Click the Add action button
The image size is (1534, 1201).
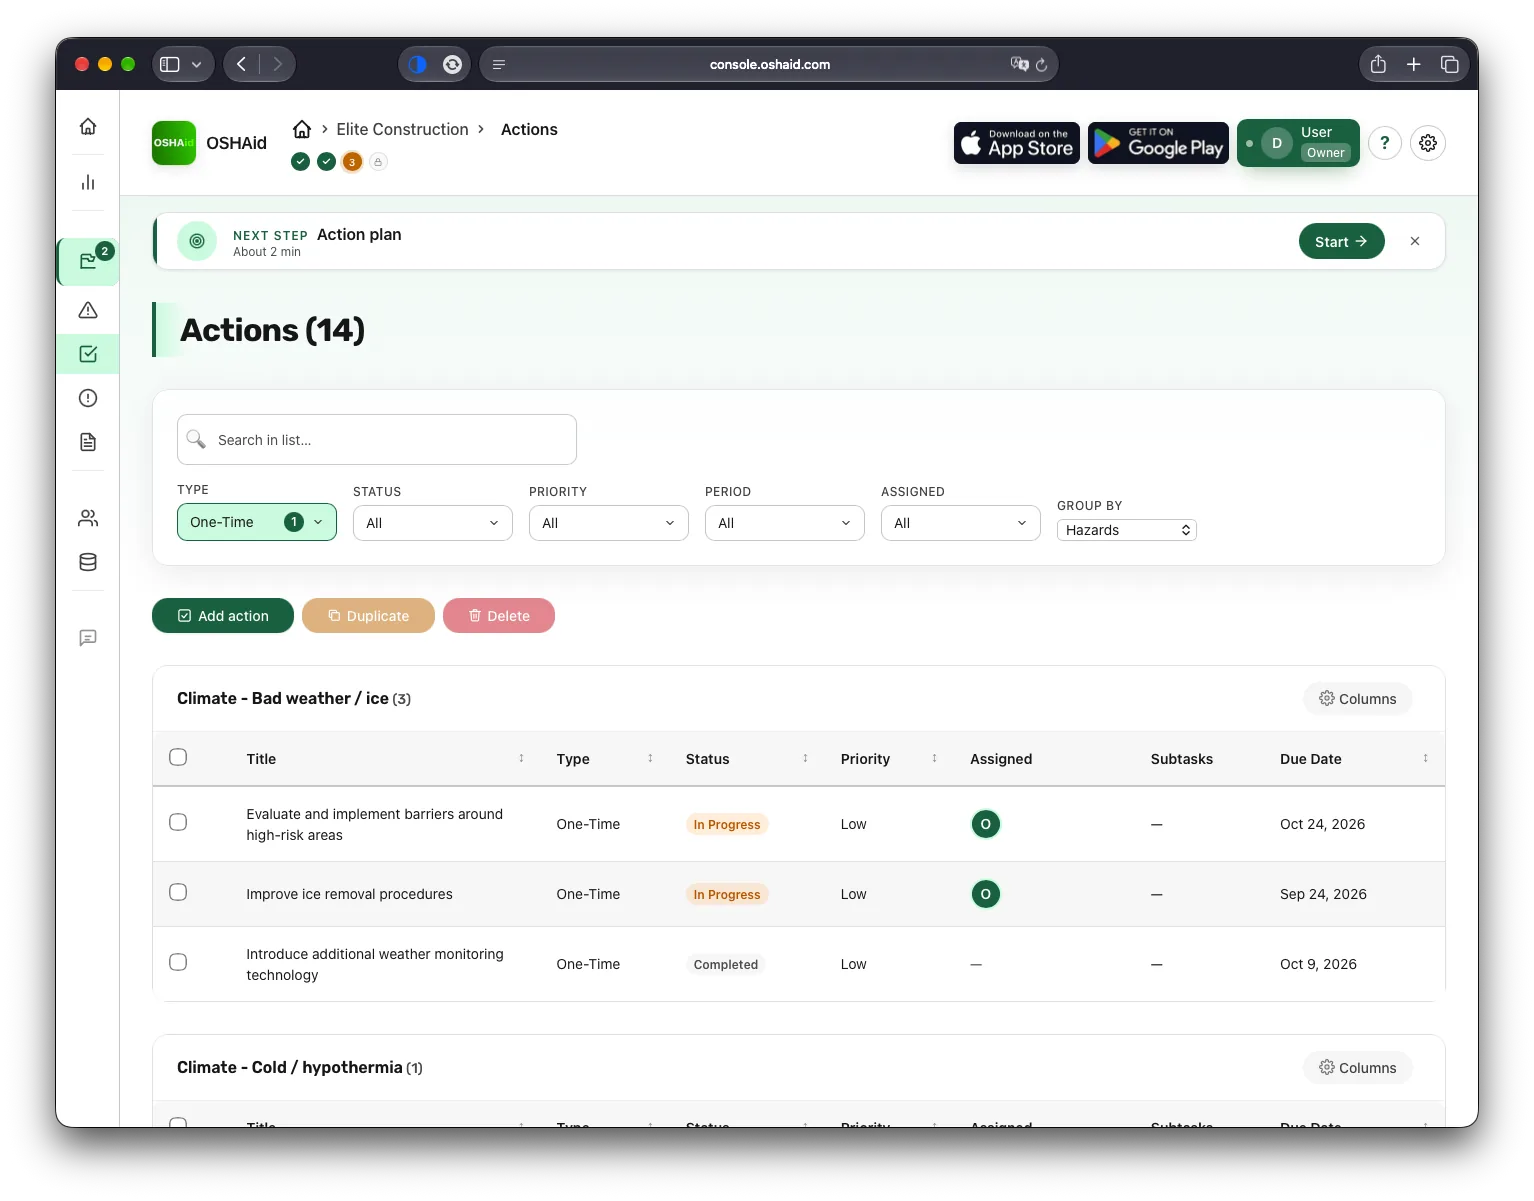pos(223,616)
